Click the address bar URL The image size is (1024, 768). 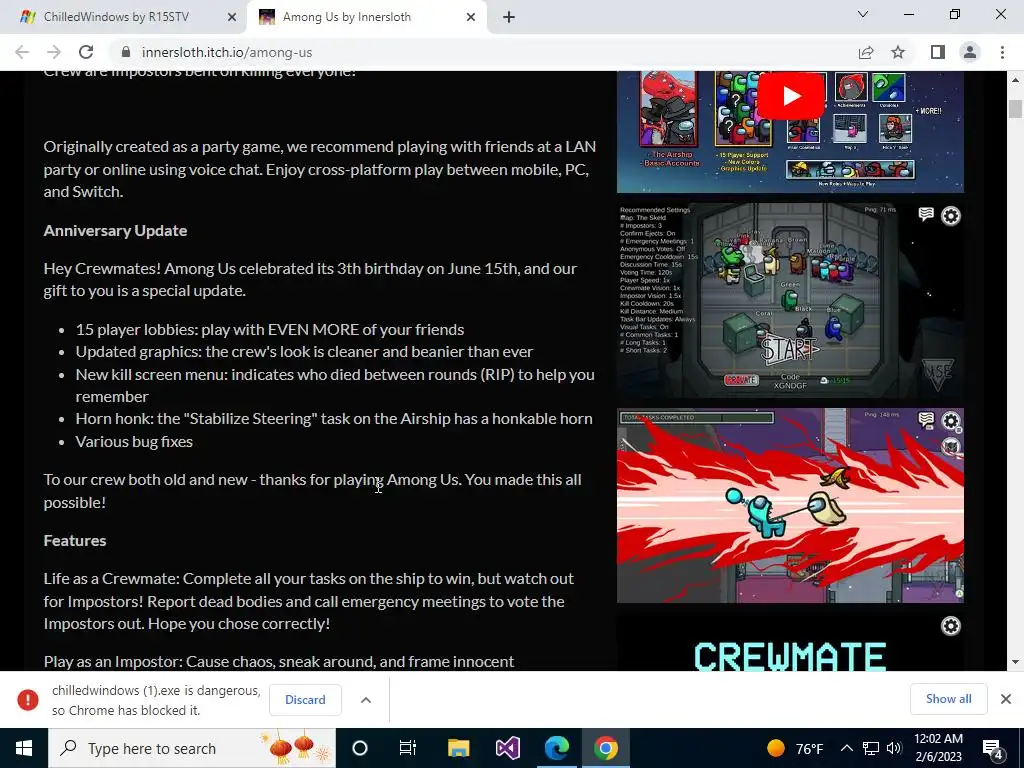click(227, 52)
